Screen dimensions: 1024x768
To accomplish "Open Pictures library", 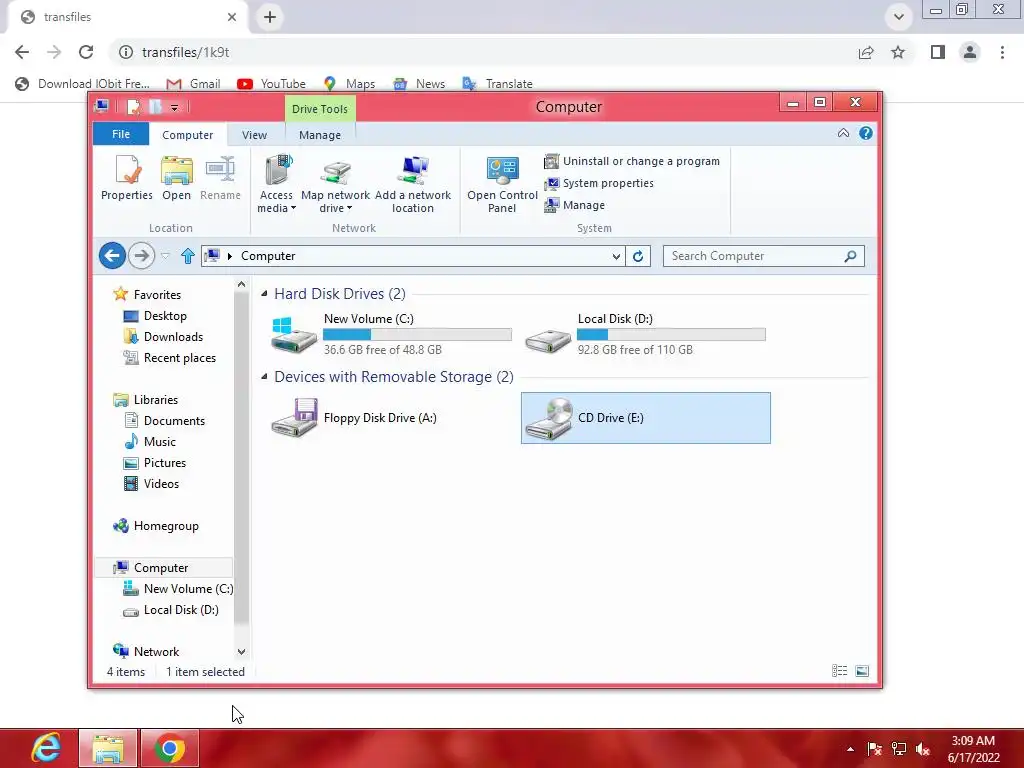I will click(x=155, y=463).
